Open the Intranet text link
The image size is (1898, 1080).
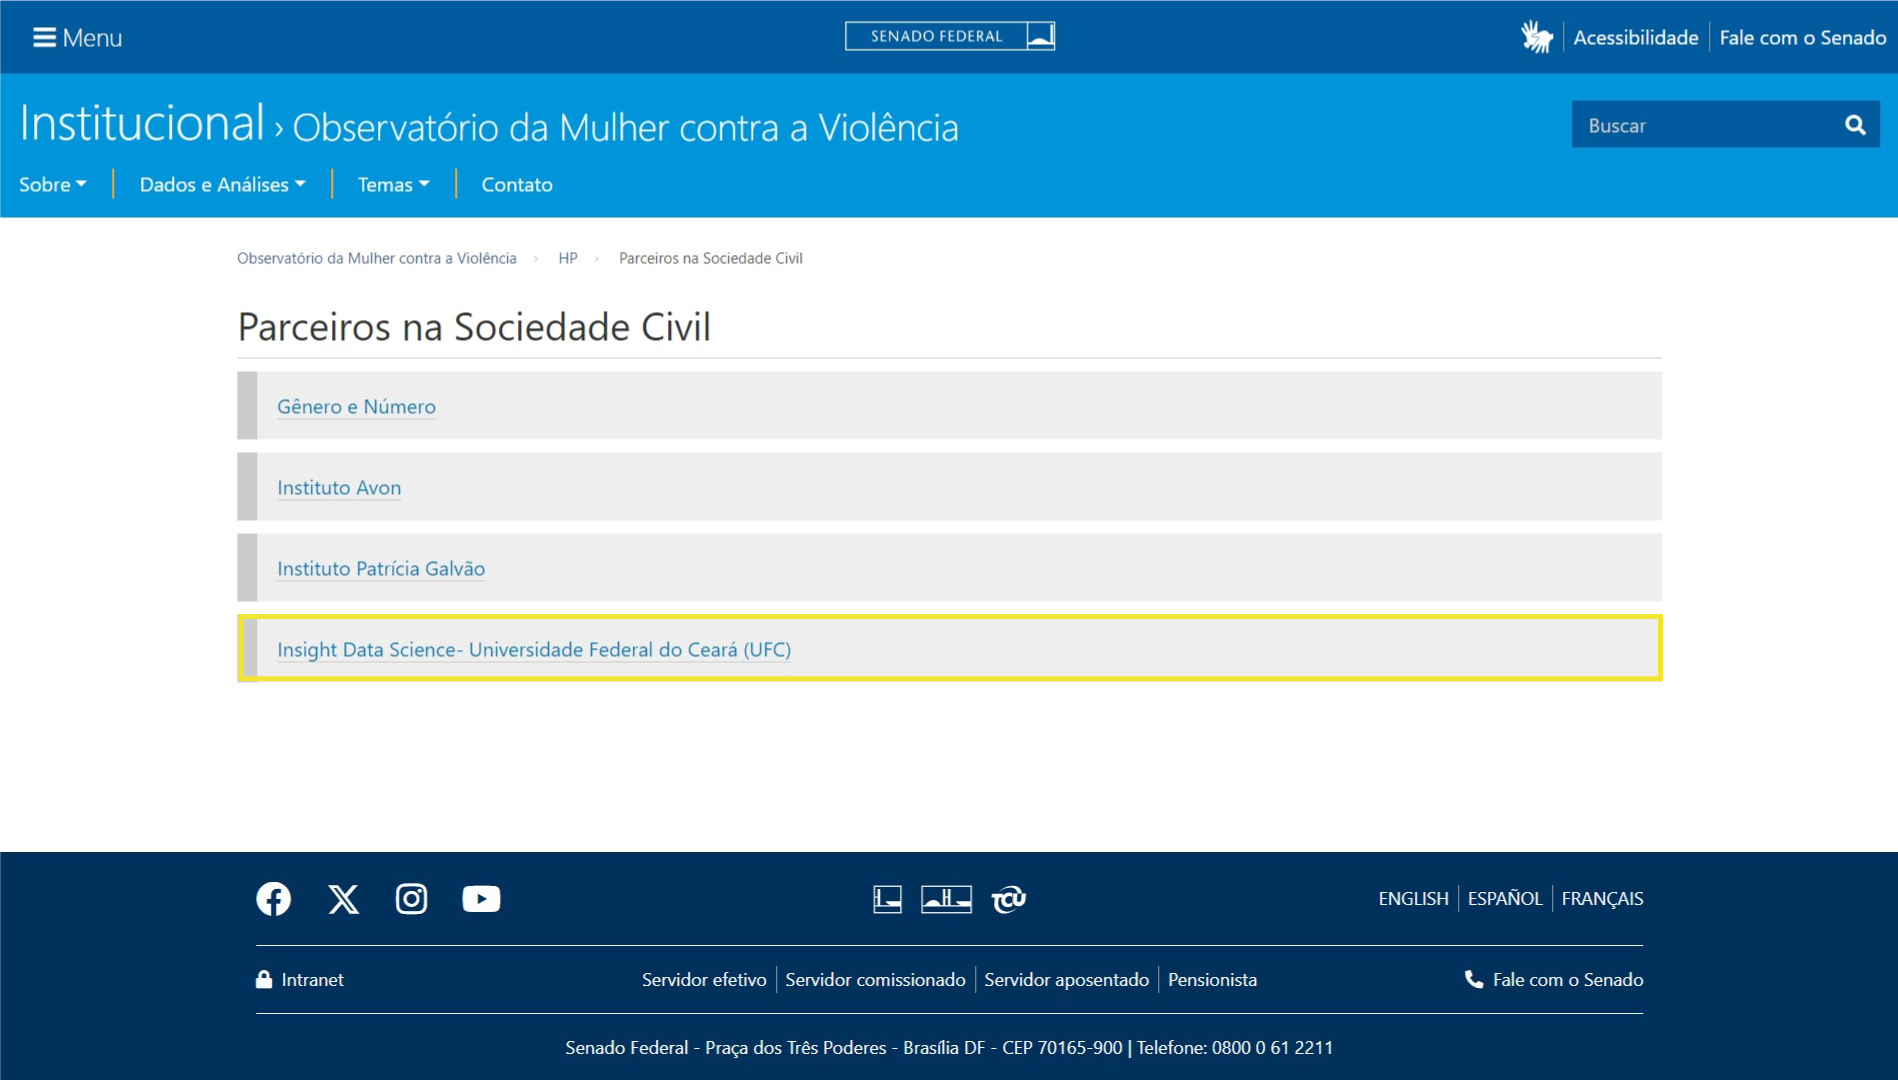tap(312, 979)
